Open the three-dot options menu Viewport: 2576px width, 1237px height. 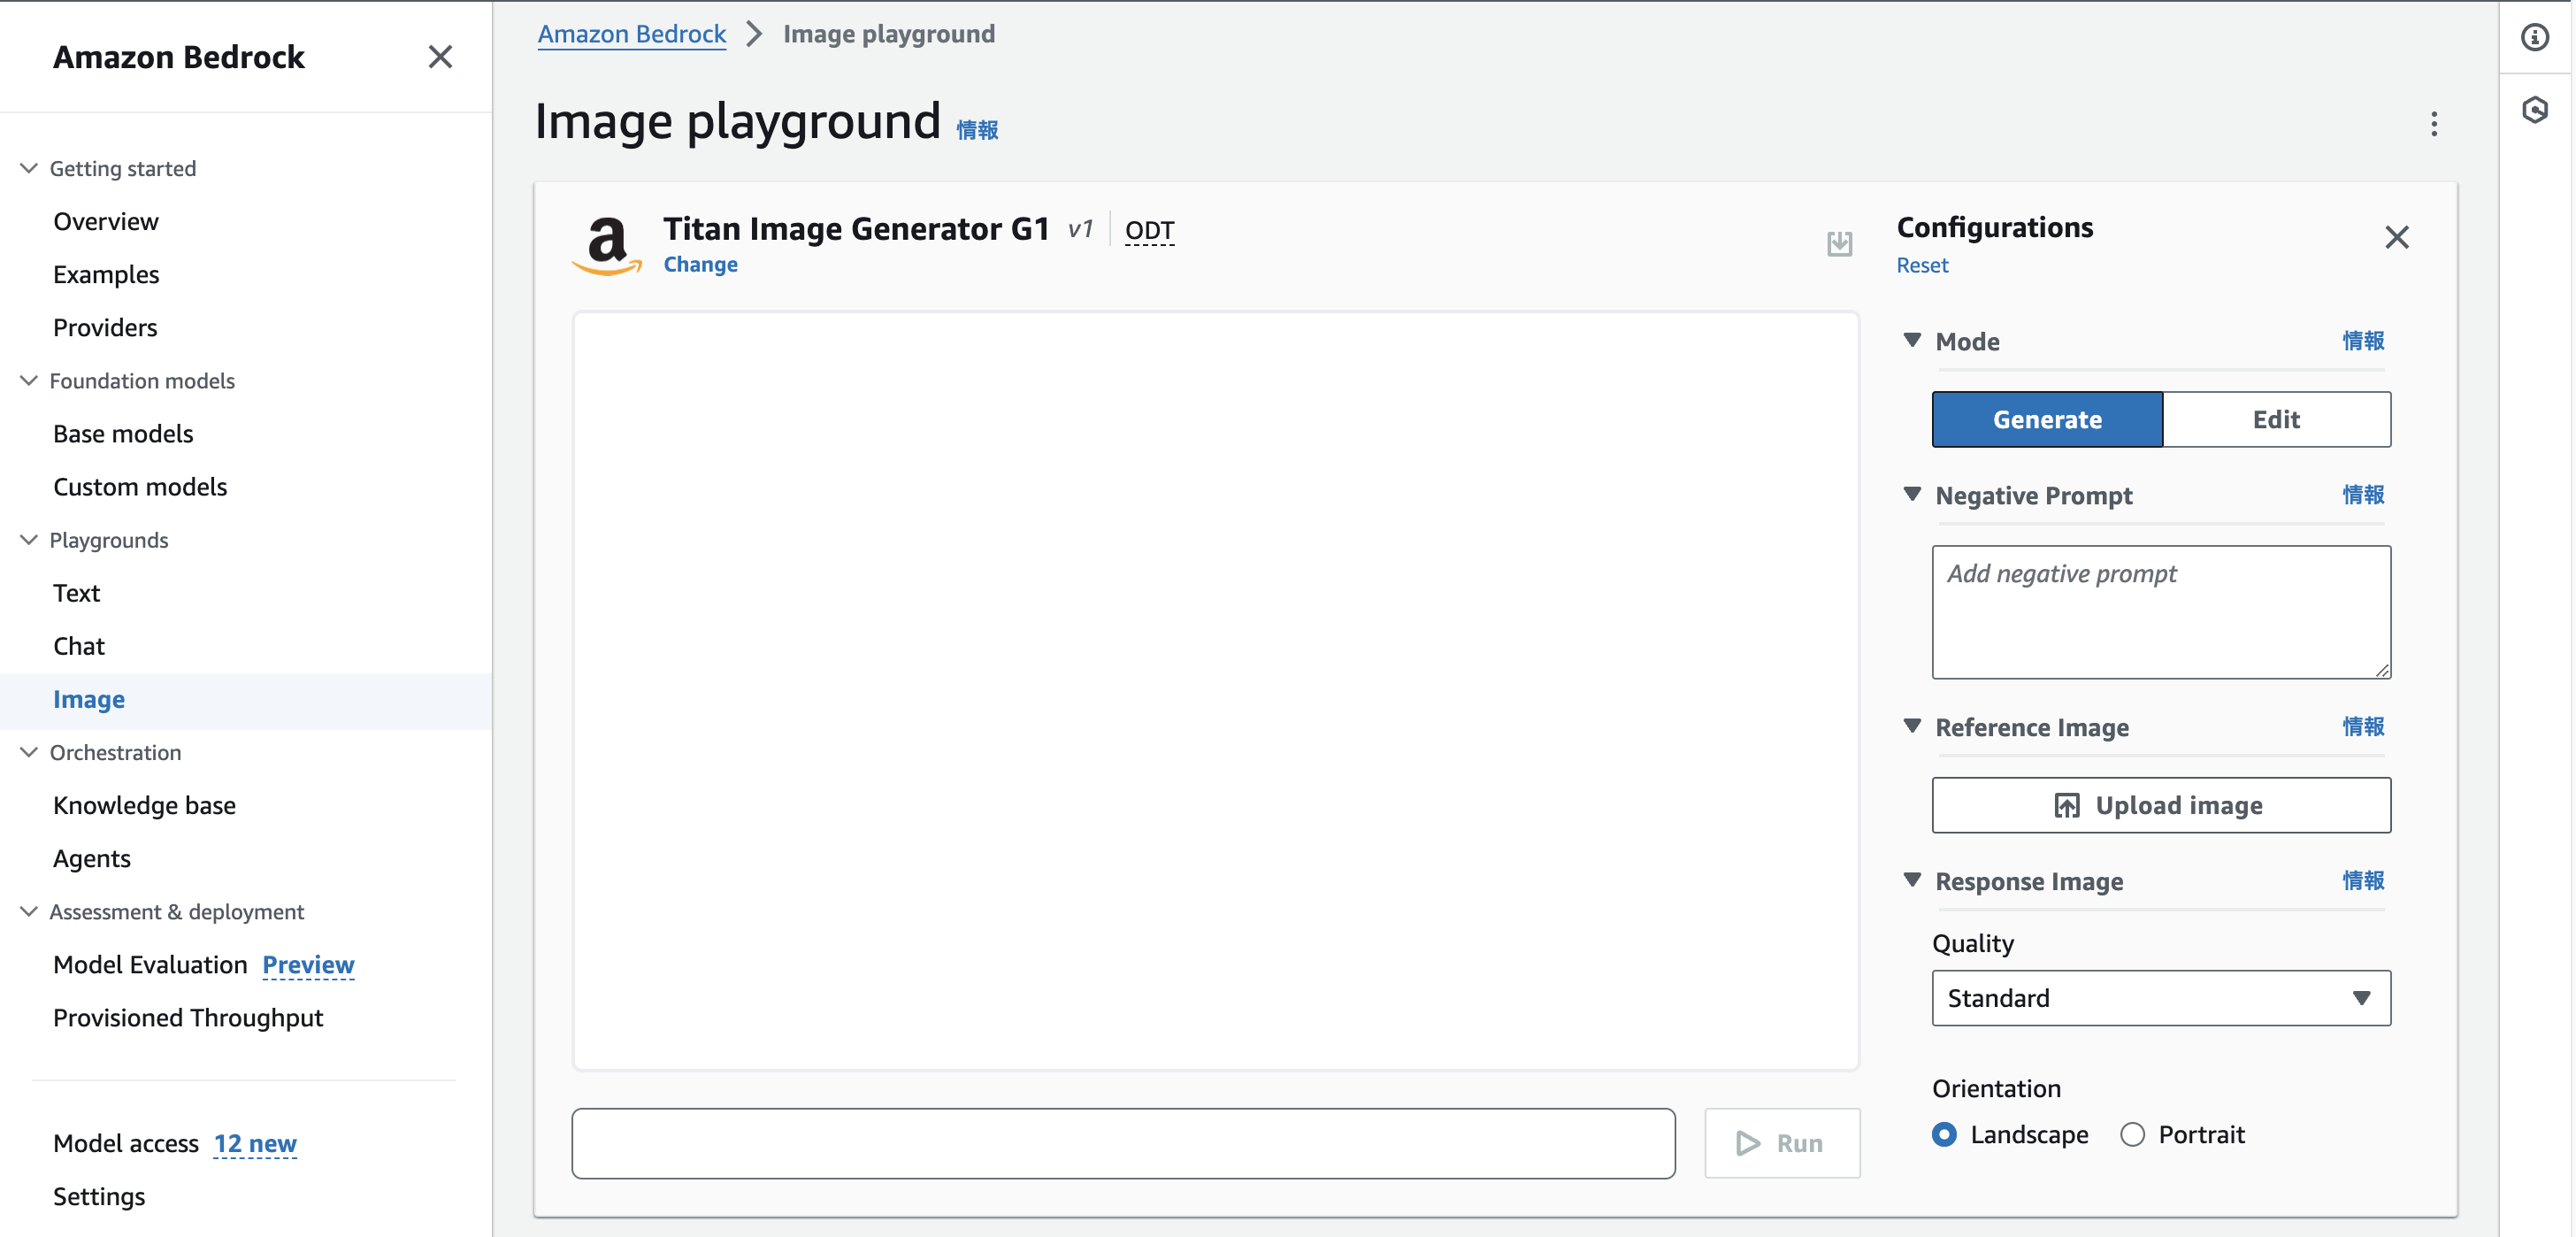coord(2434,124)
